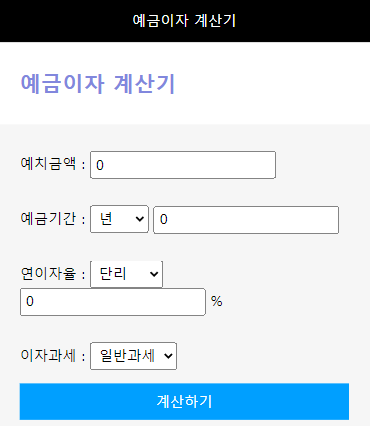Click the 예치금액 label text
Image resolution: width=370 pixels, height=426 pixels.
click(x=48, y=164)
